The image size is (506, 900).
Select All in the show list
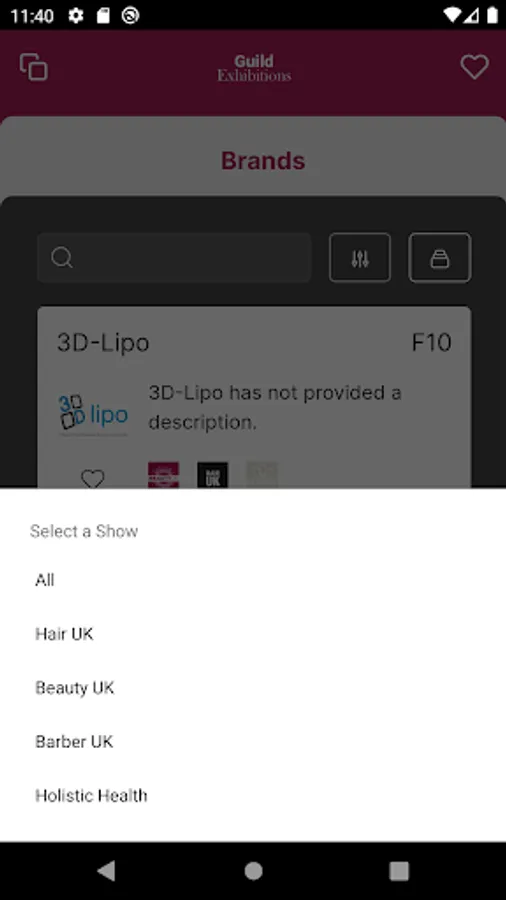(253, 580)
